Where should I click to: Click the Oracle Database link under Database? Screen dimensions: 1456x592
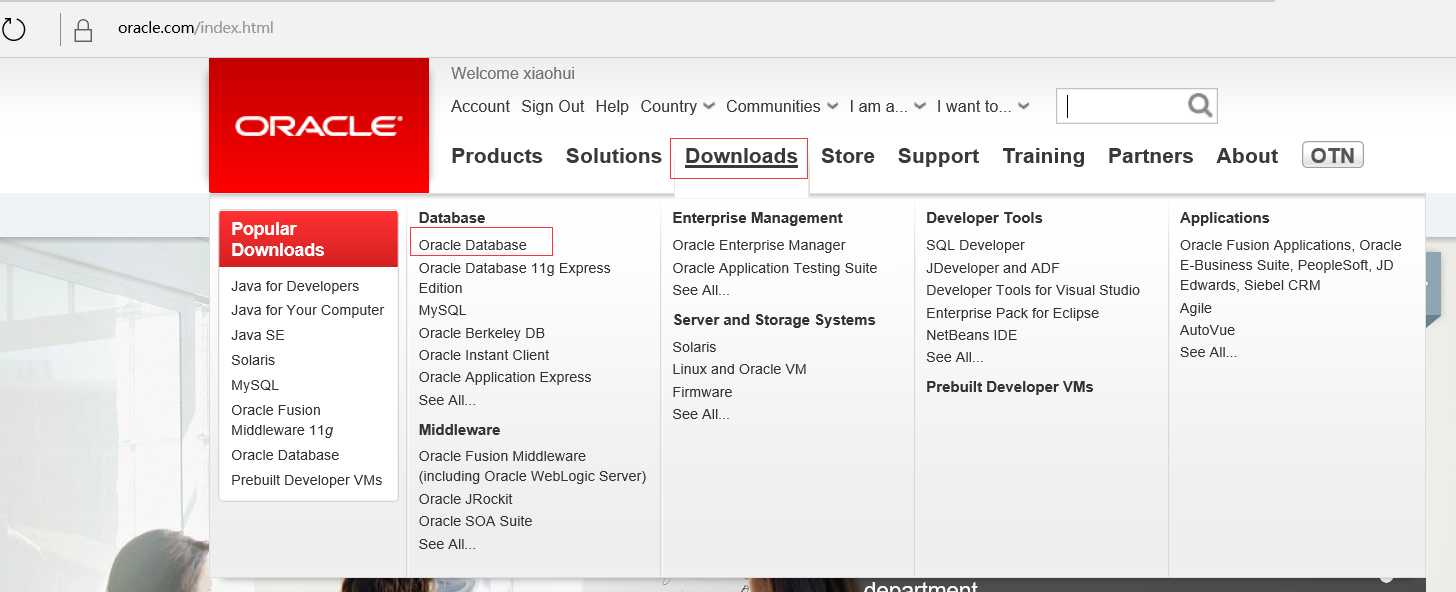coord(472,245)
